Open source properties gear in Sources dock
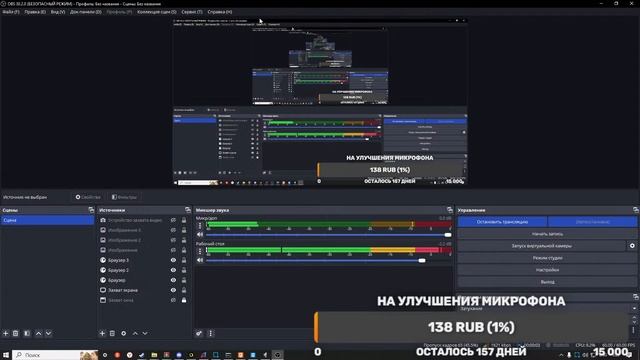The height and width of the screenshot is (360, 640). tap(124, 333)
